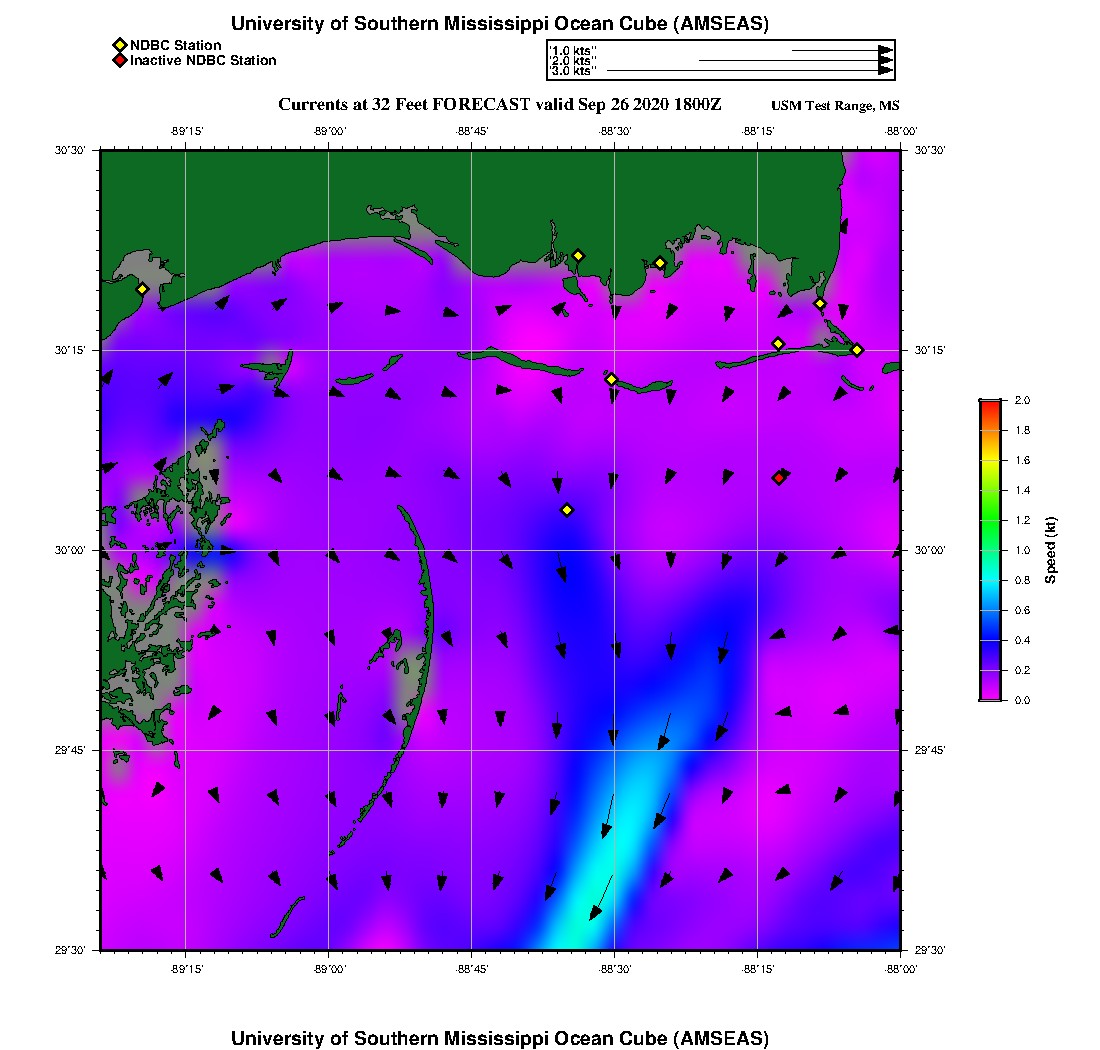Click the 'NDBC Station' legend text

(175, 45)
